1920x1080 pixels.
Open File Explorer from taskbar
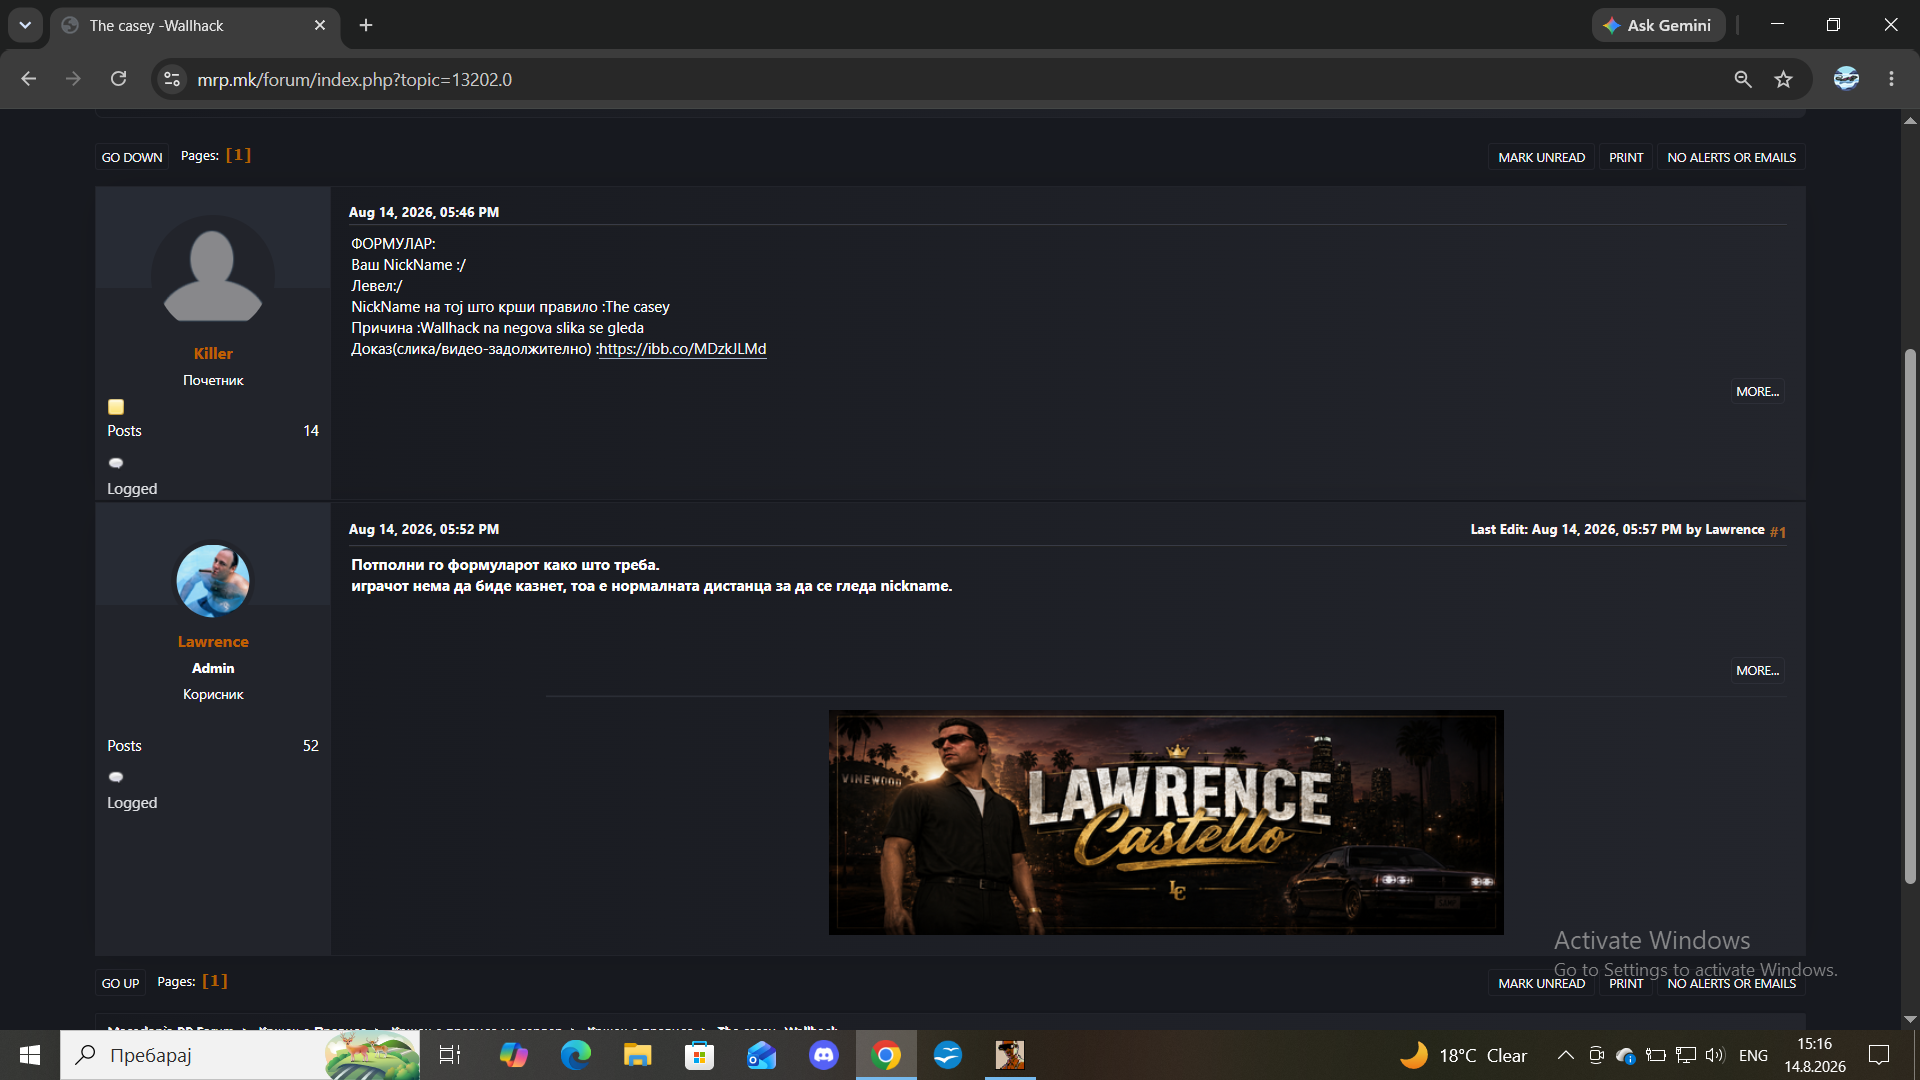(638, 1055)
